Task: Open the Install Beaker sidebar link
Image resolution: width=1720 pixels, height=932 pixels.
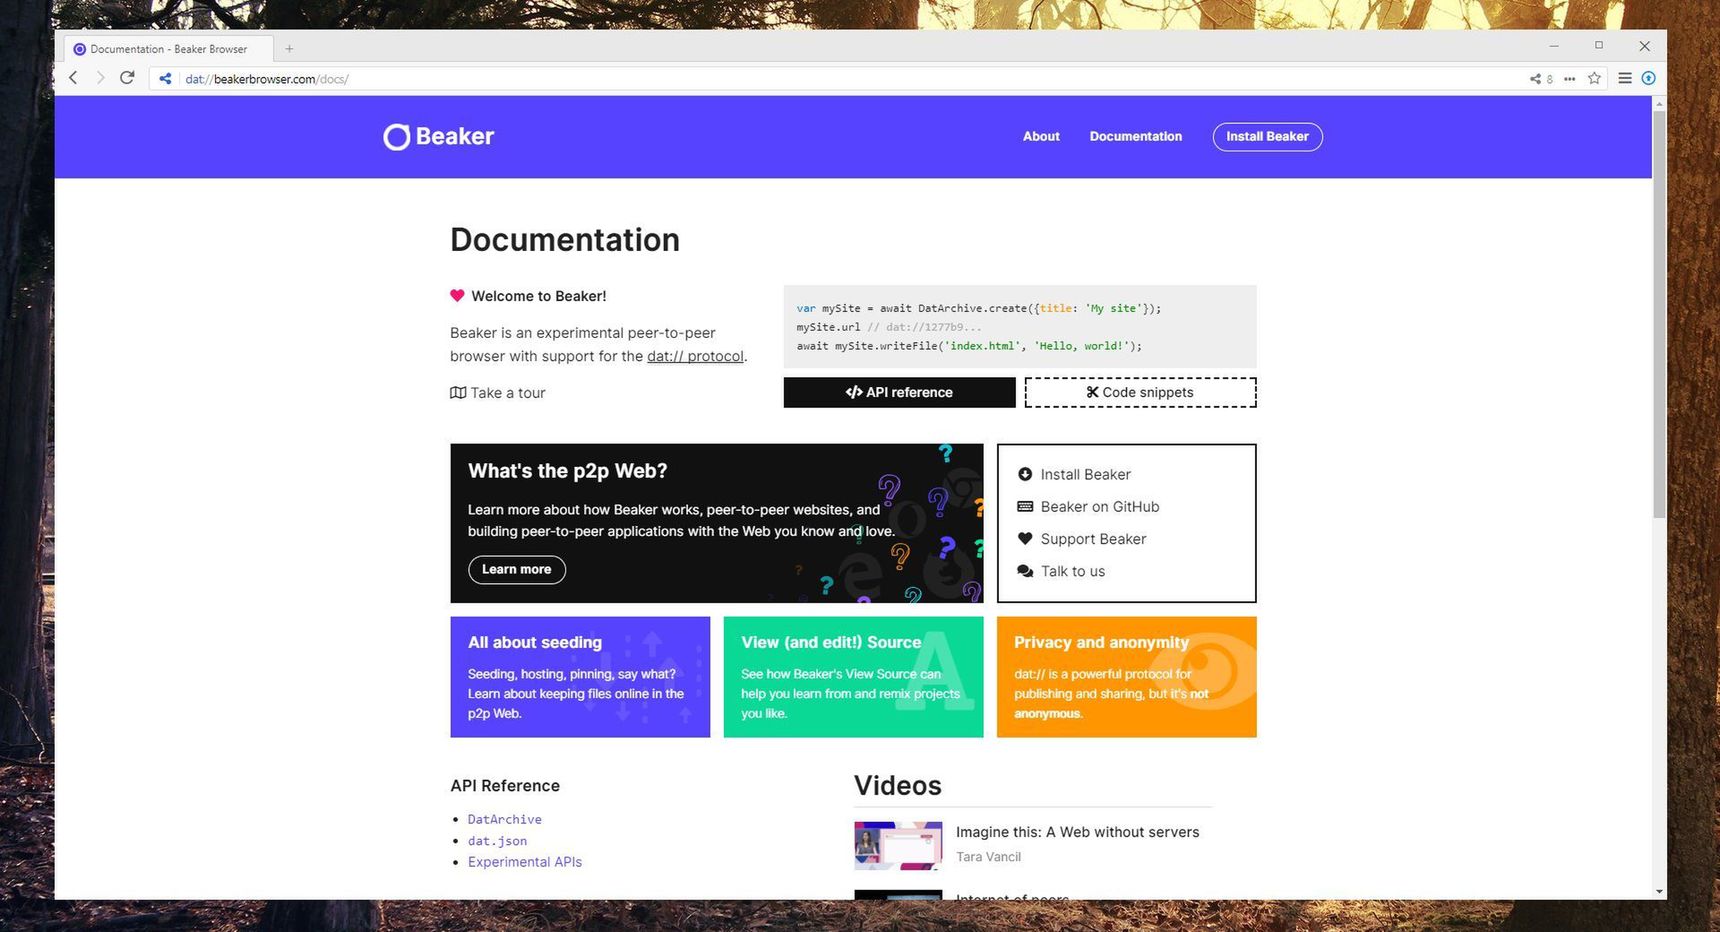Action: (1085, 474)
